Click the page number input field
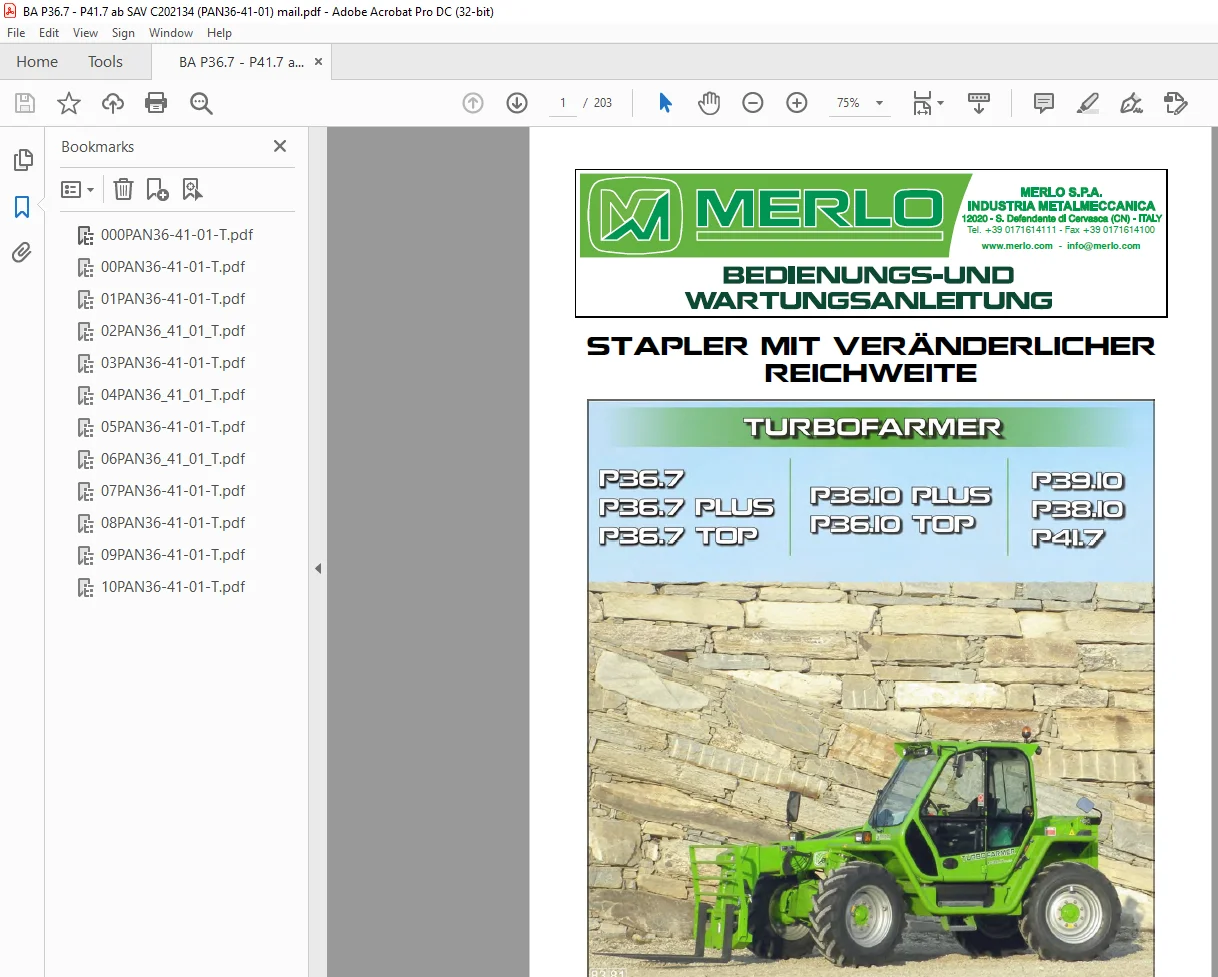1218x977 pixels. (x=562, y=103)
